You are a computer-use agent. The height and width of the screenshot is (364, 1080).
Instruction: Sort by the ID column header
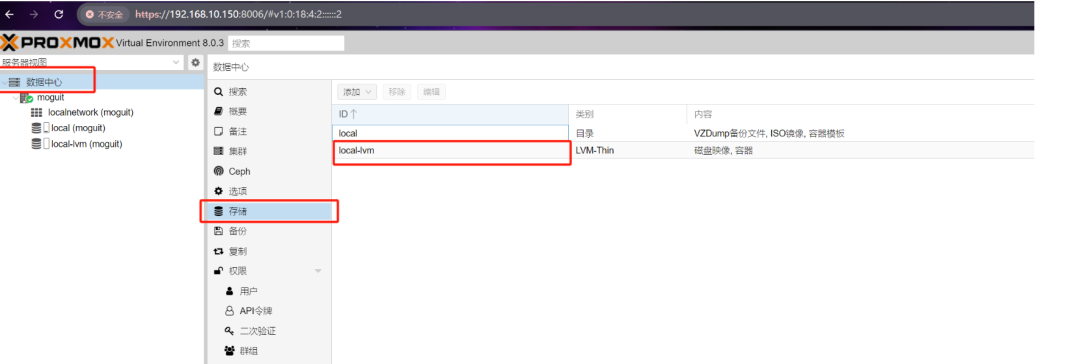tap(450, 114)
